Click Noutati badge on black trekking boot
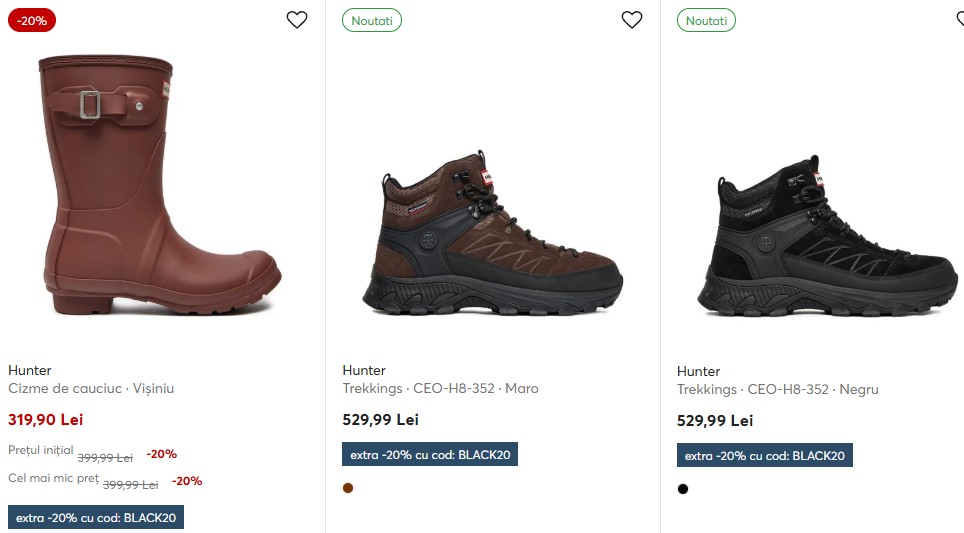964x533 pixels. coord(706,20)
